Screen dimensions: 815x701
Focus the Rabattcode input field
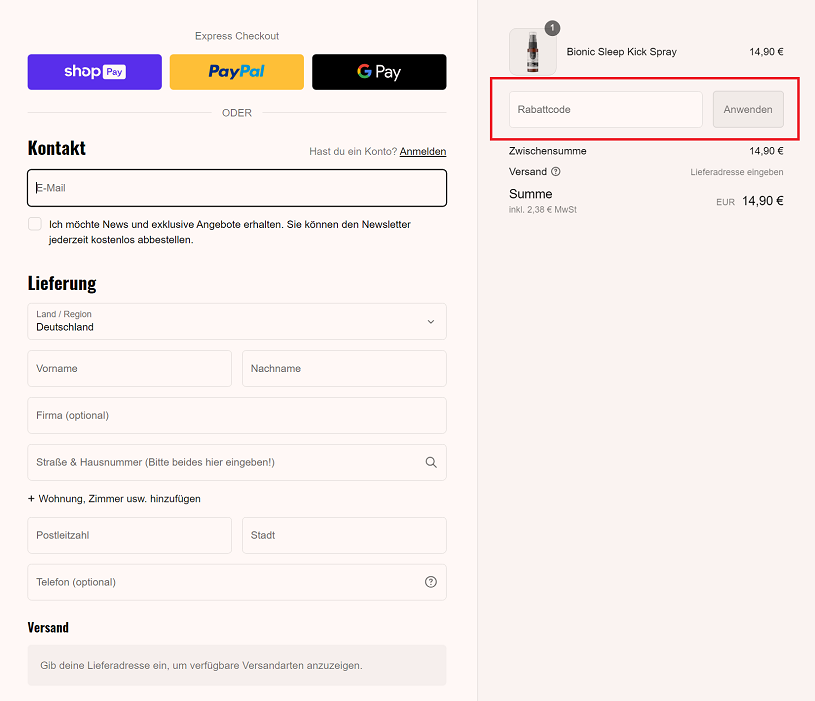[605, 109]
